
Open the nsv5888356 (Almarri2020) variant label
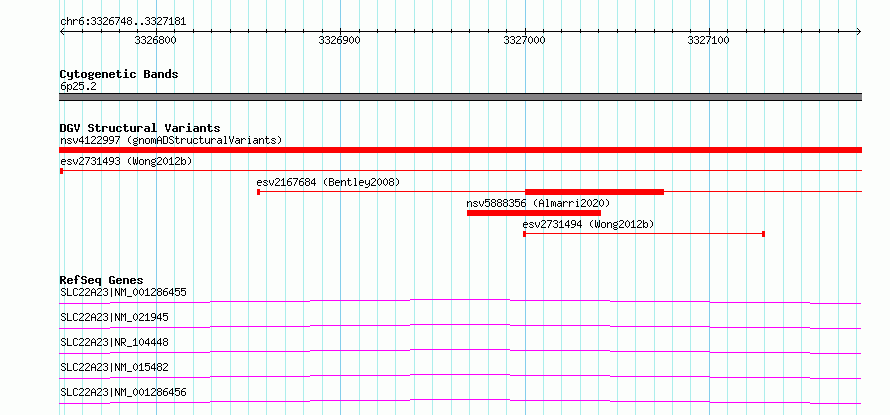coord(538,203)
